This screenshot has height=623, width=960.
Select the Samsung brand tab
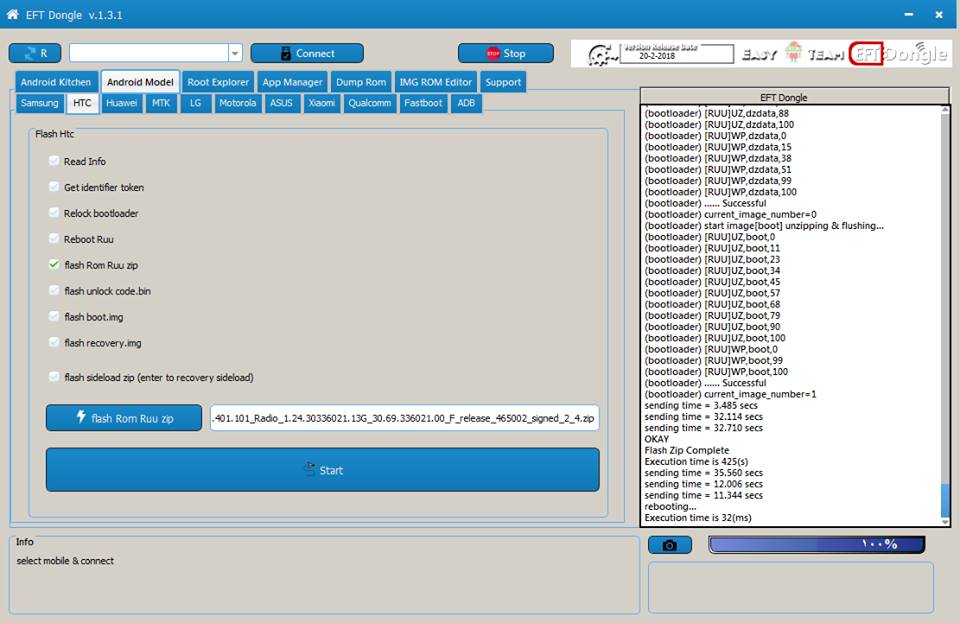pyautogui.click(x=39, y=103)
